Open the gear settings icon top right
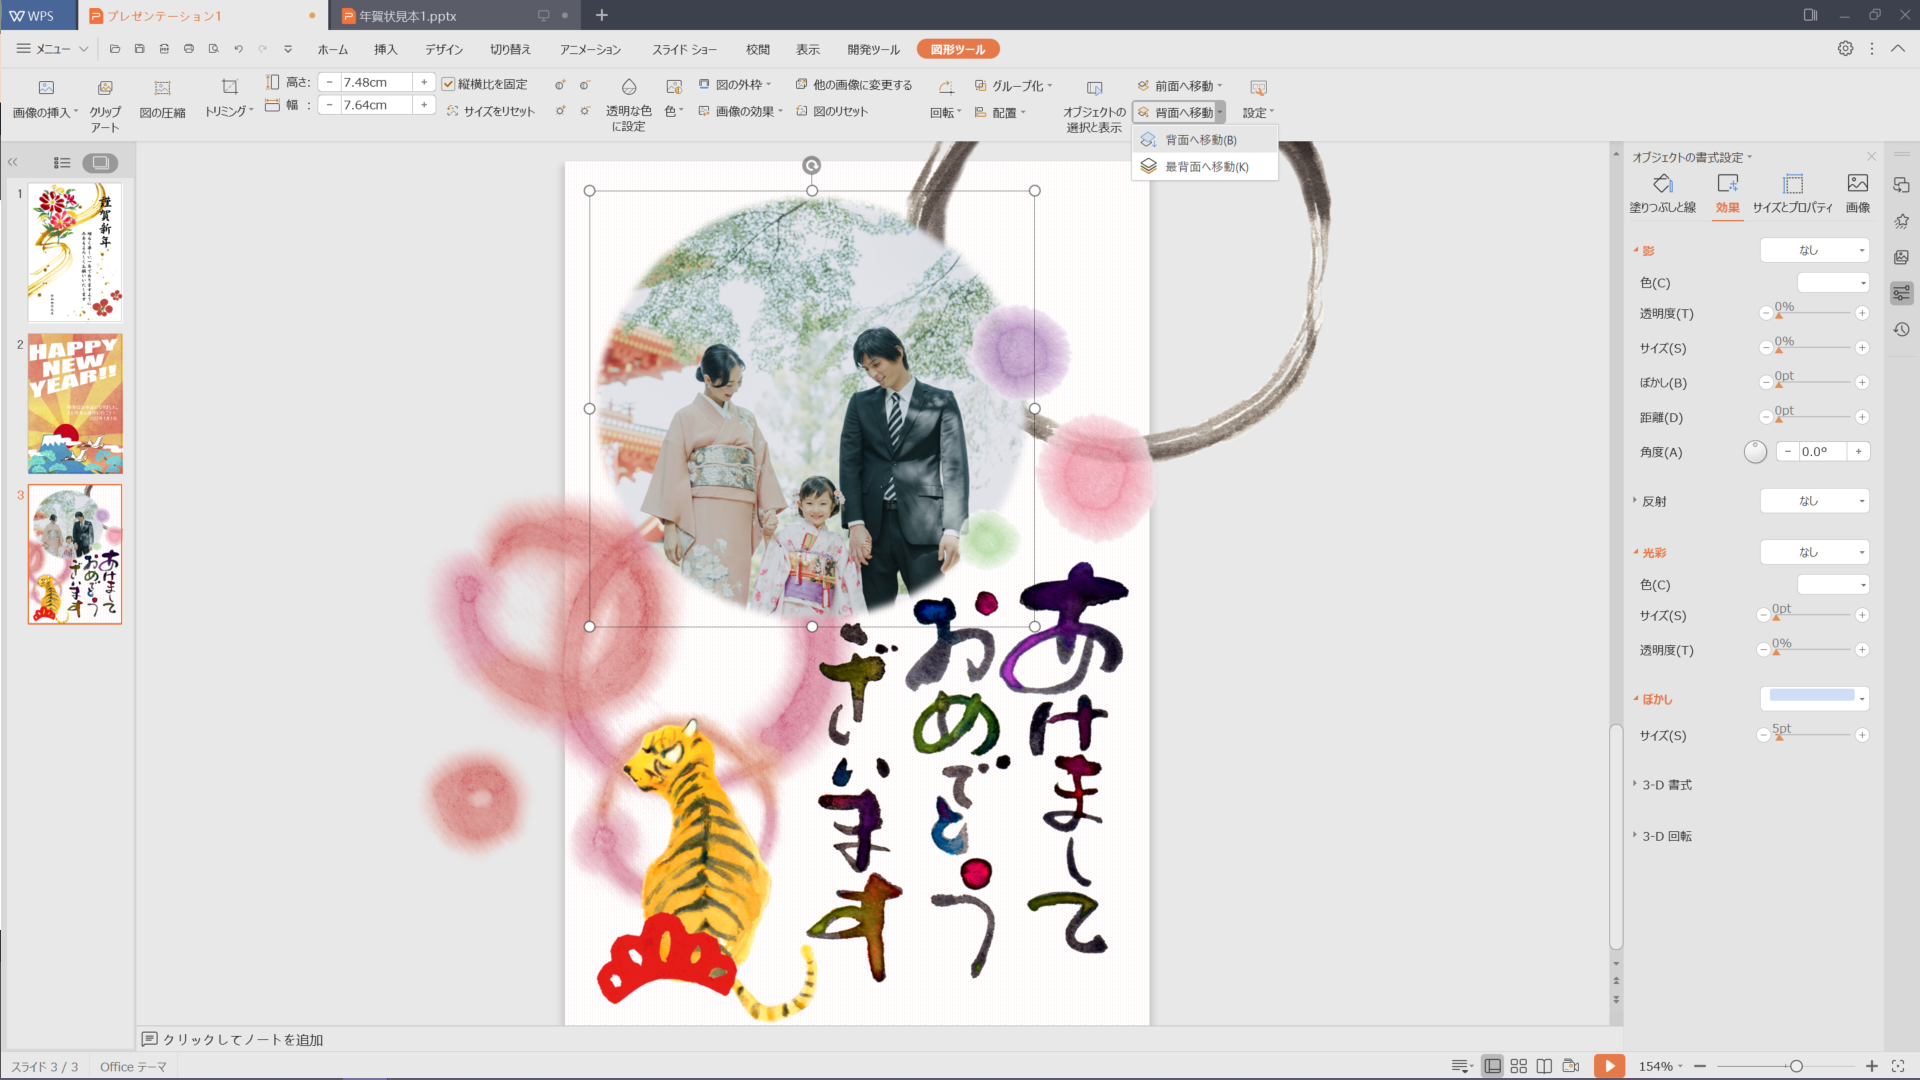 pos(1845,49)
